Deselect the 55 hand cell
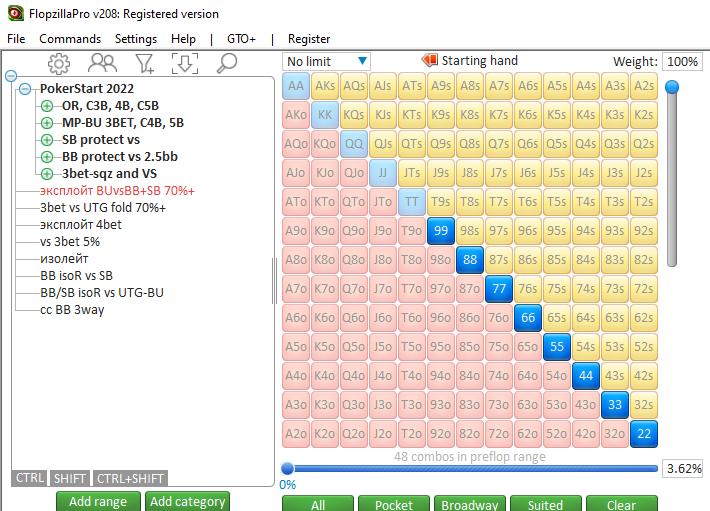Screen dimensions: 710x511 [x=556, y=347]
